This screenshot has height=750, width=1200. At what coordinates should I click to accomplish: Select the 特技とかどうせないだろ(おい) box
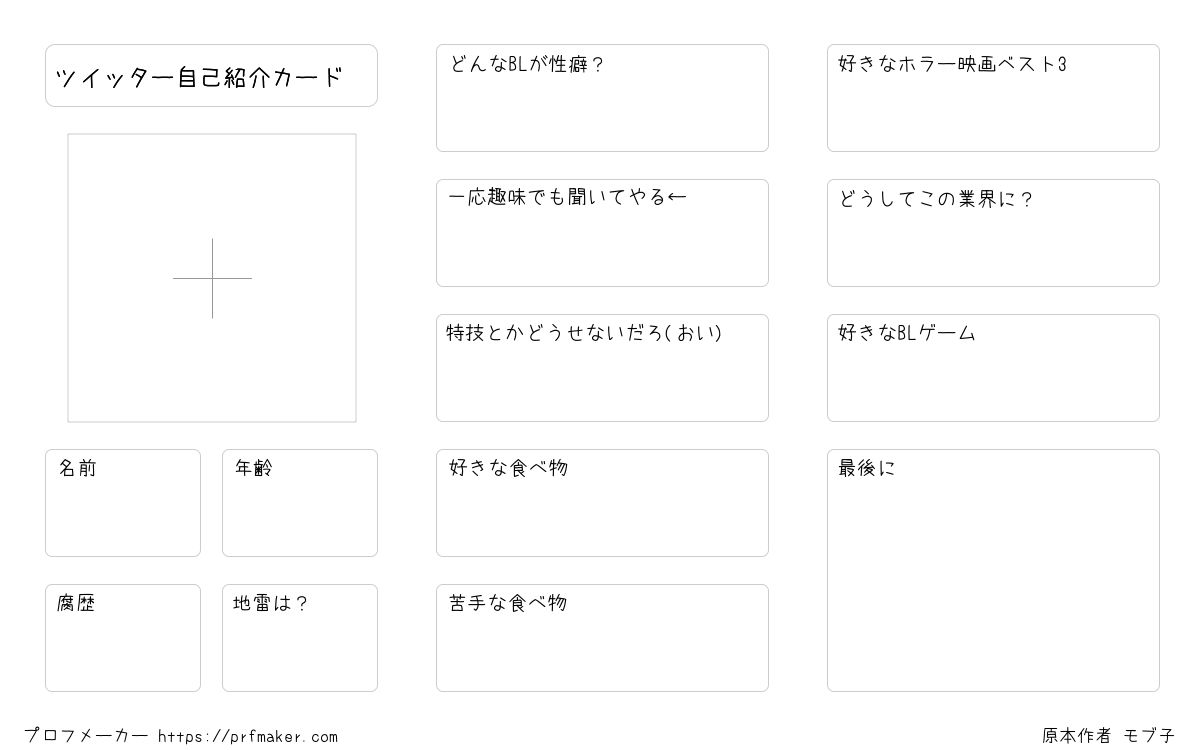[x=602, y=368]
